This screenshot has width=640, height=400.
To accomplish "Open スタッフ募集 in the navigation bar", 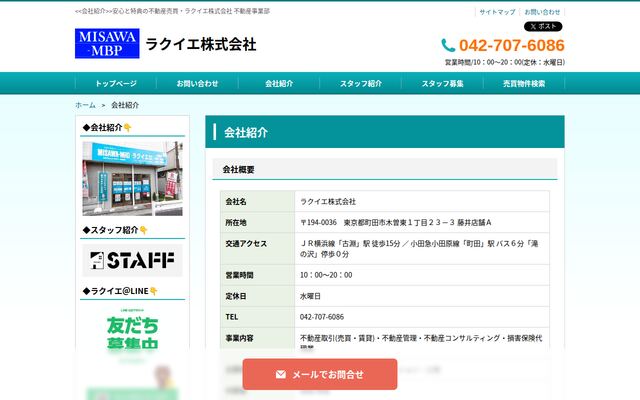I will pyautogui.click(x=442, y=83).
